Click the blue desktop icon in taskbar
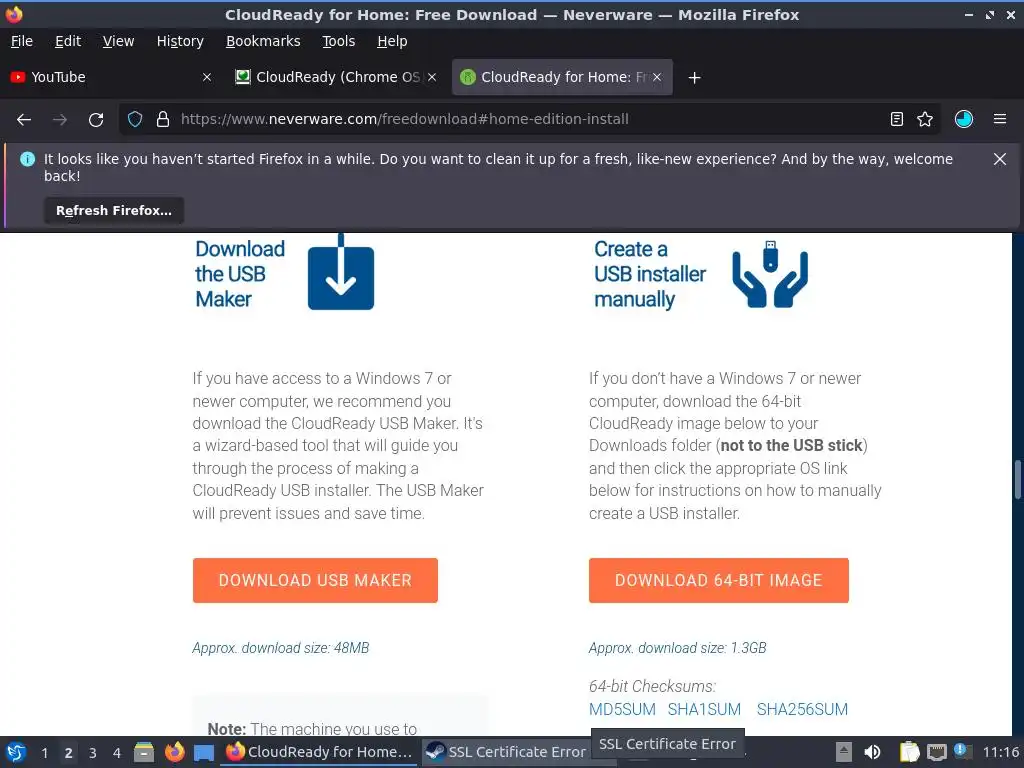 204,753
